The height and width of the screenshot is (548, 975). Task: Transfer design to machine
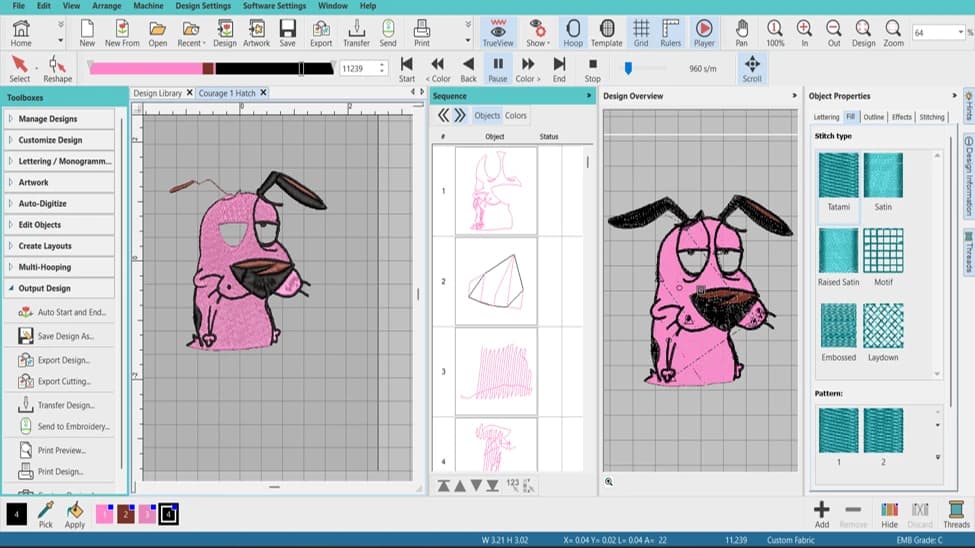[x=356, y=33]
